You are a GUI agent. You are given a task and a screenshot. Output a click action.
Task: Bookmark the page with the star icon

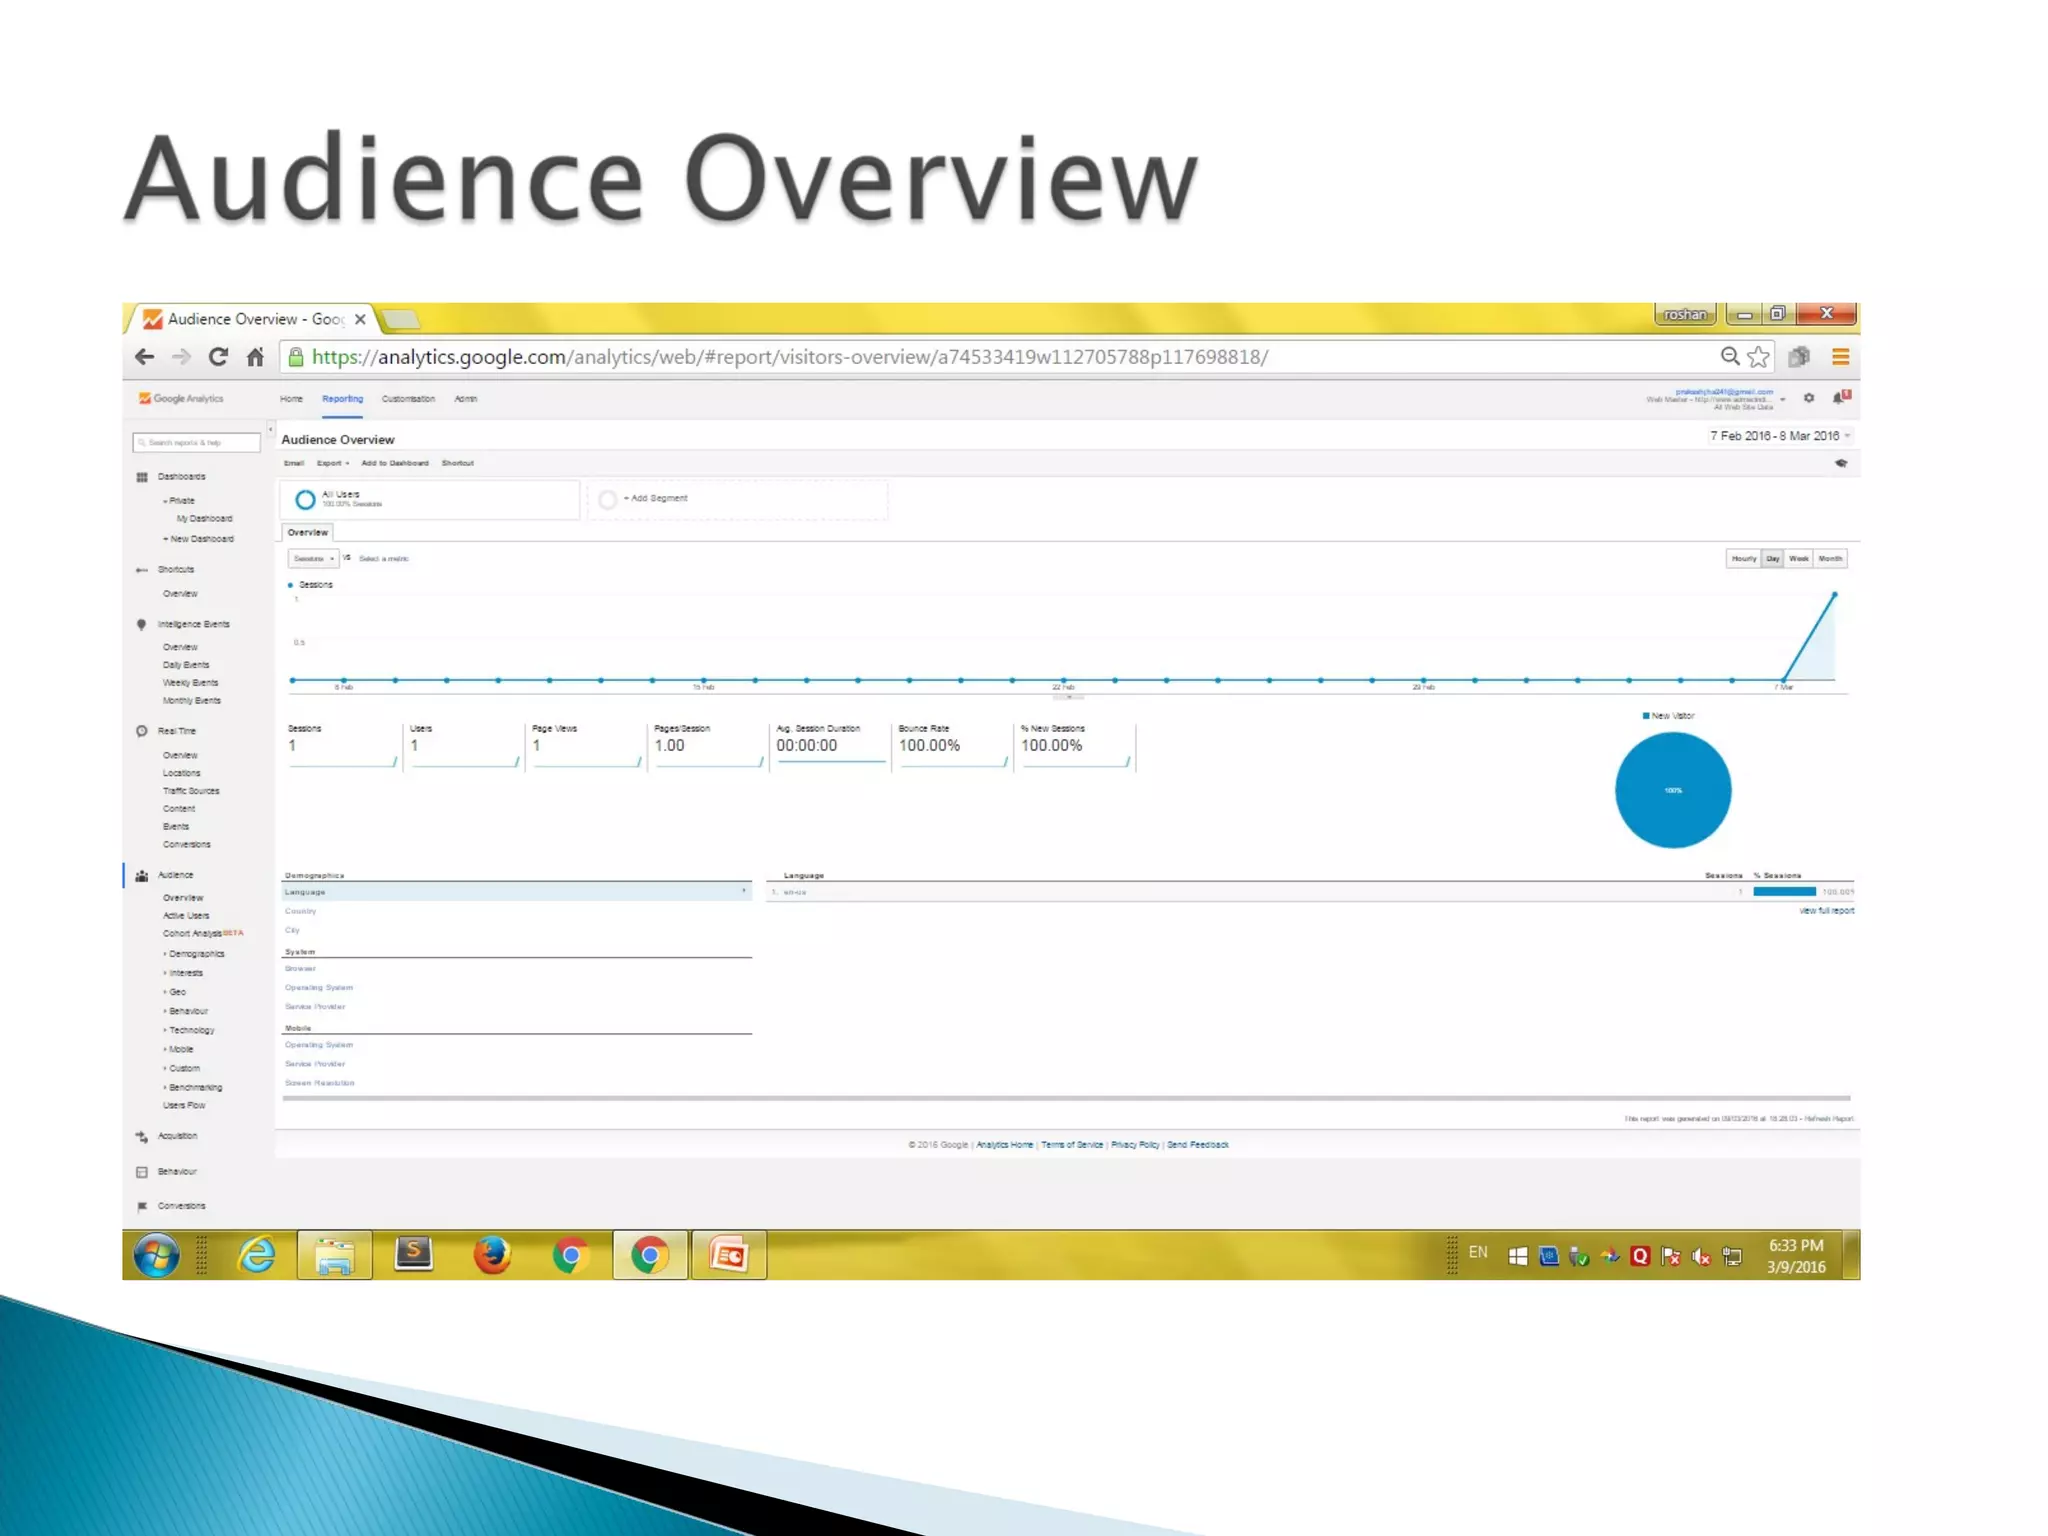pyautogui.click(x=1759, y=357)
